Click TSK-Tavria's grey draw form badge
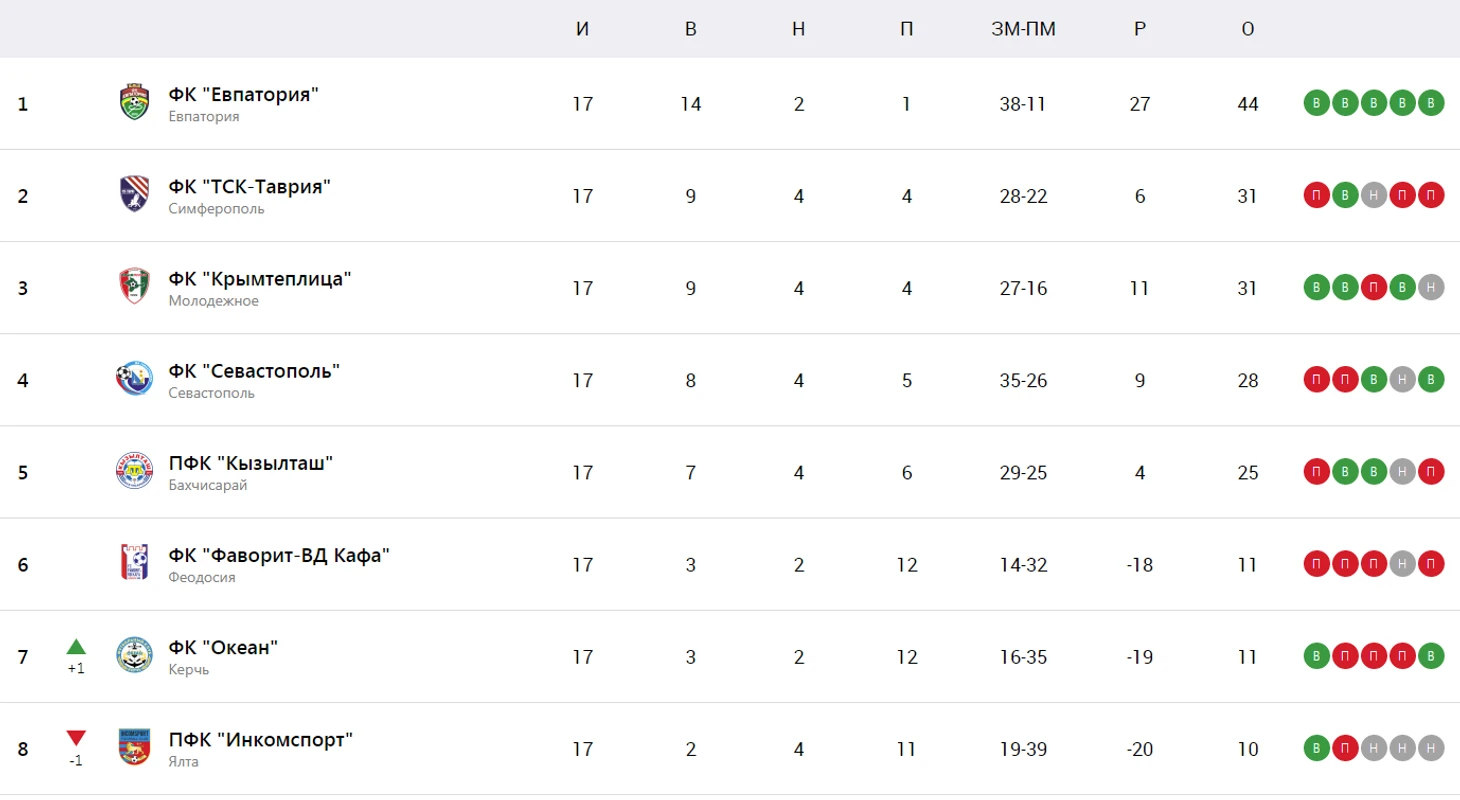The height and width of the screenshot is (800, 1460). [1374, 196]
